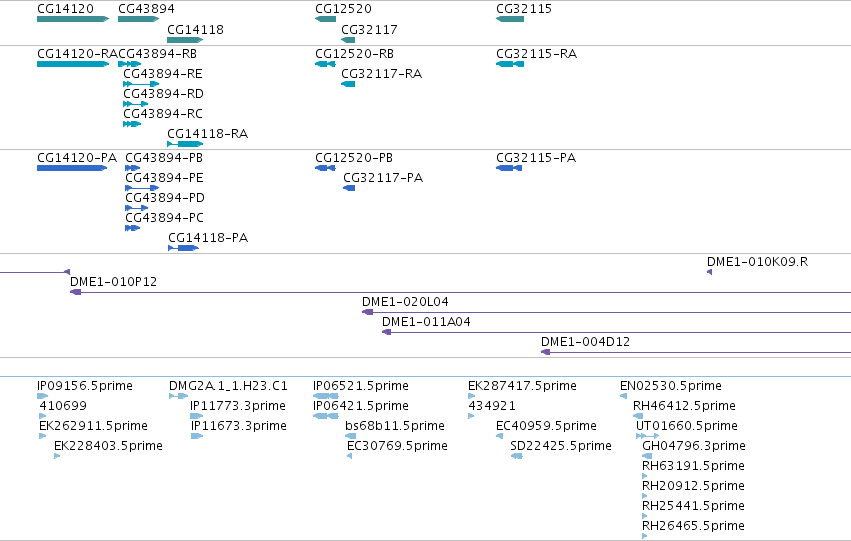Select protein CG32117-PA
The height and width of the screenshot is (541, 851).
349,188
